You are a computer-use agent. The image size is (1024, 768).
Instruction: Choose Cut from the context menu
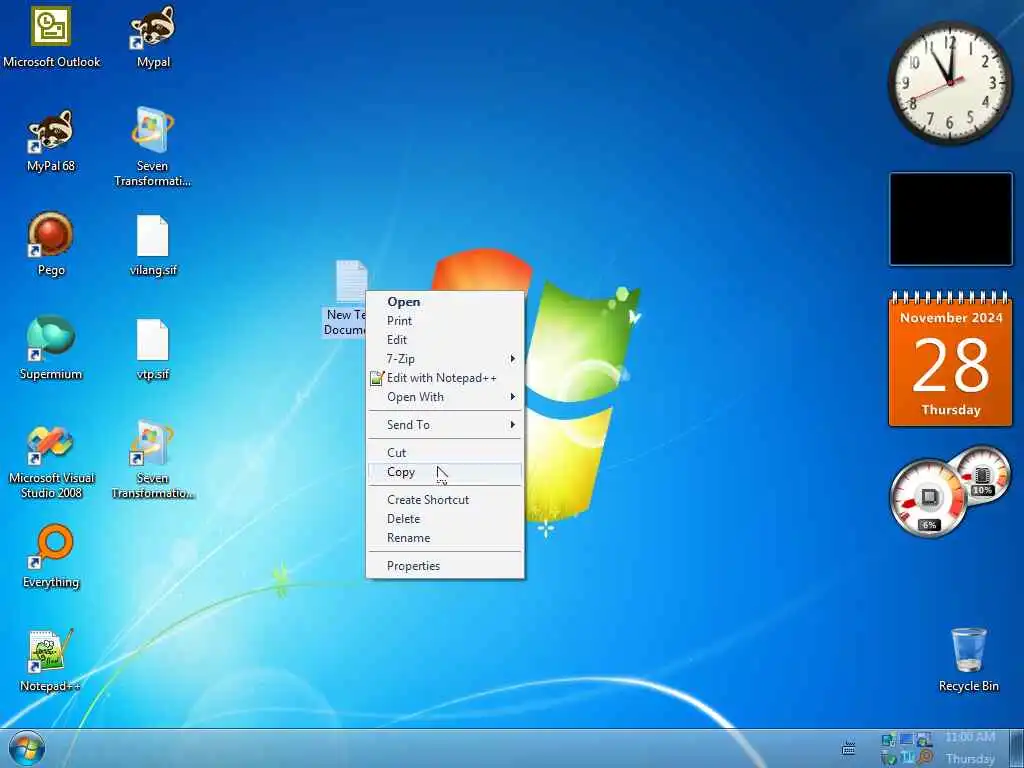[445, 453]
